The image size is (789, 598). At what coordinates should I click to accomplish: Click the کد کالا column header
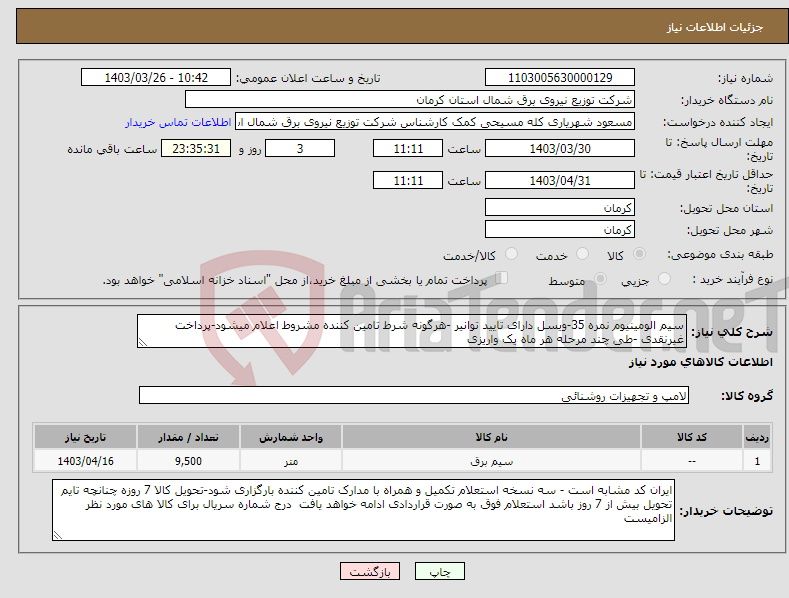click(x=692, y=437)
